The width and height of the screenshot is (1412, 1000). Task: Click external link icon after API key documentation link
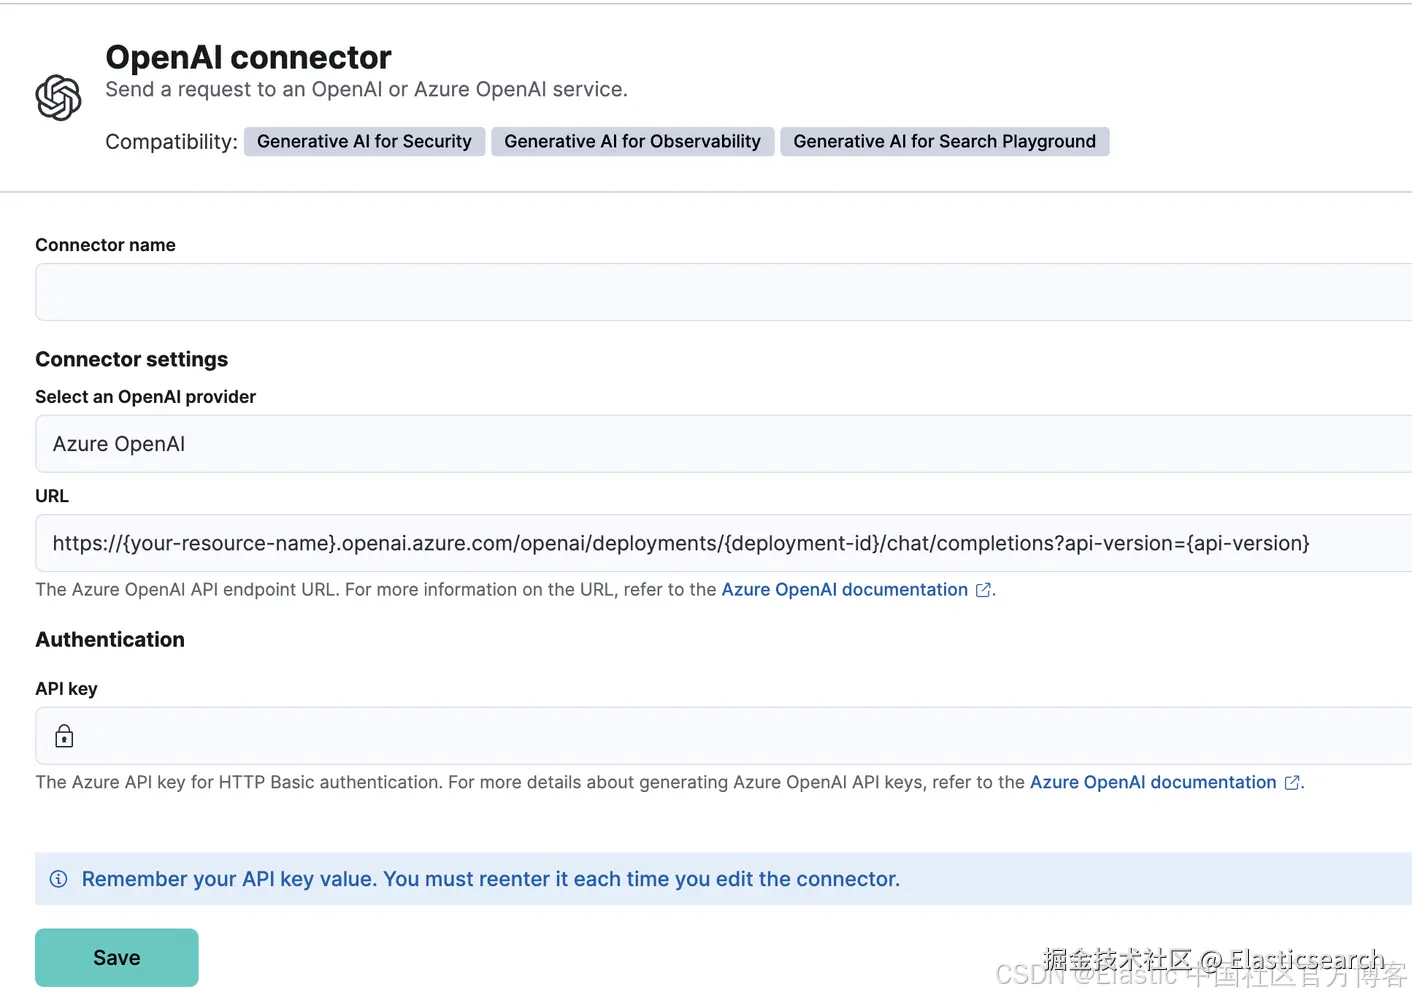coord(1291,783)
